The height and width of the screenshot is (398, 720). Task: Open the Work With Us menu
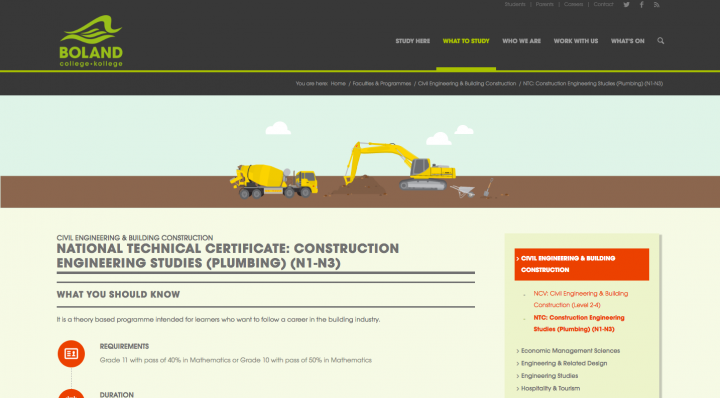click(x=576, y=41)
